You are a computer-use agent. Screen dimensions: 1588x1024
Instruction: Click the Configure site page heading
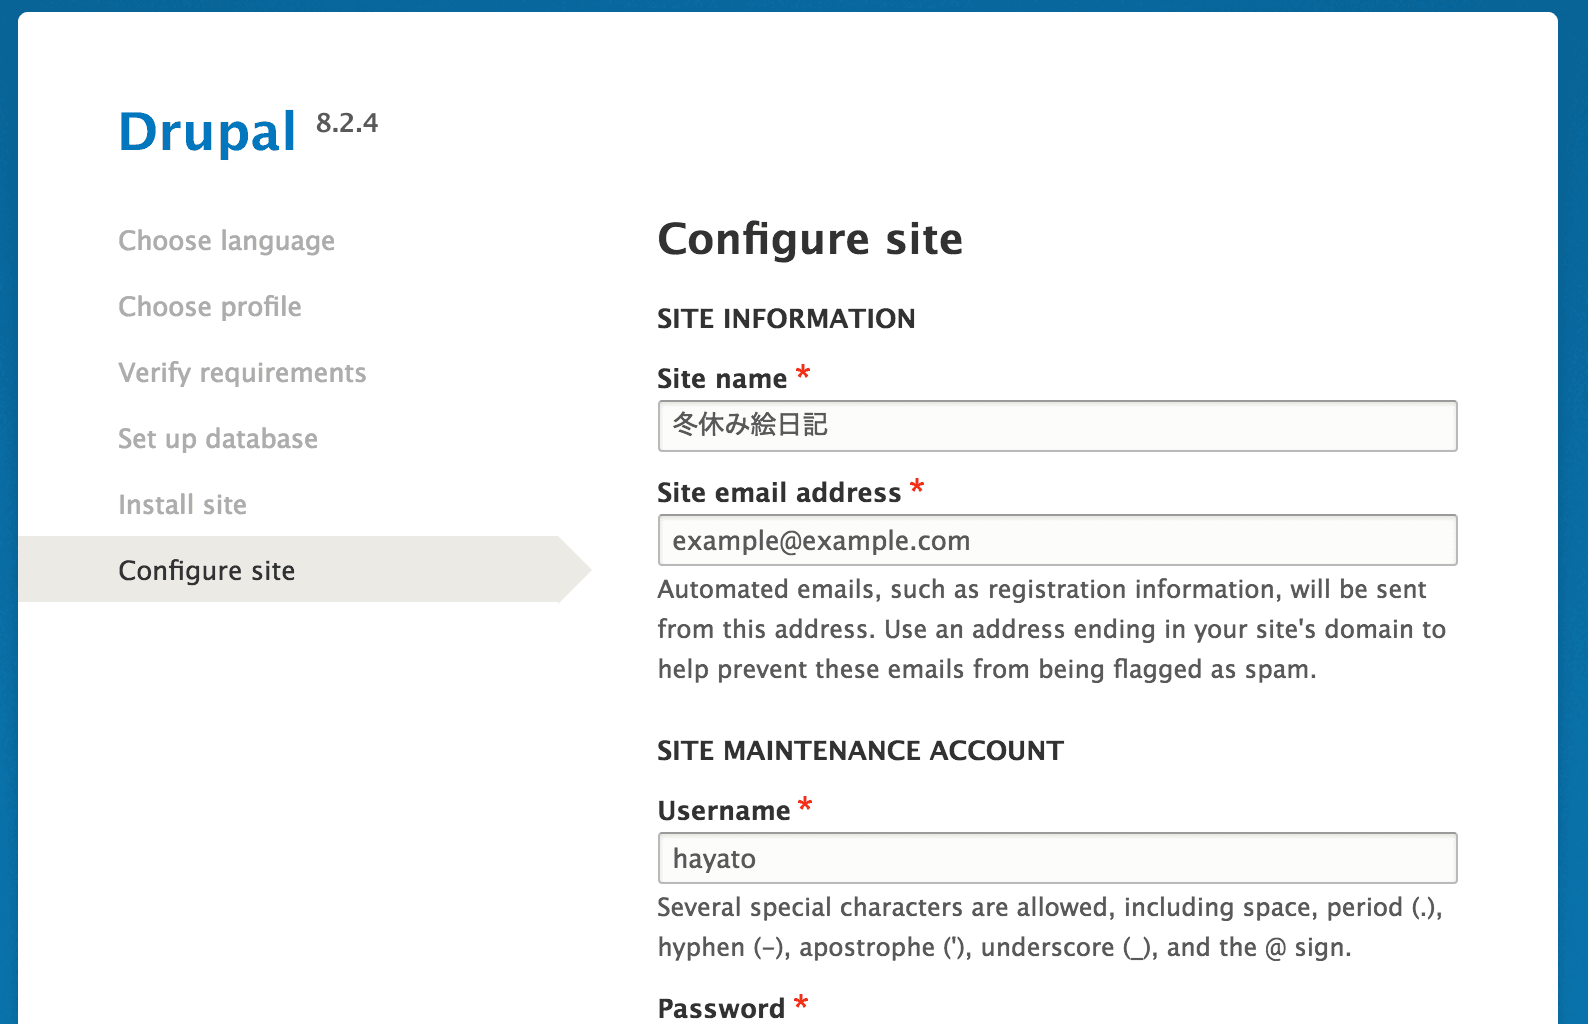pyautogui.click(x=810, y=240)
